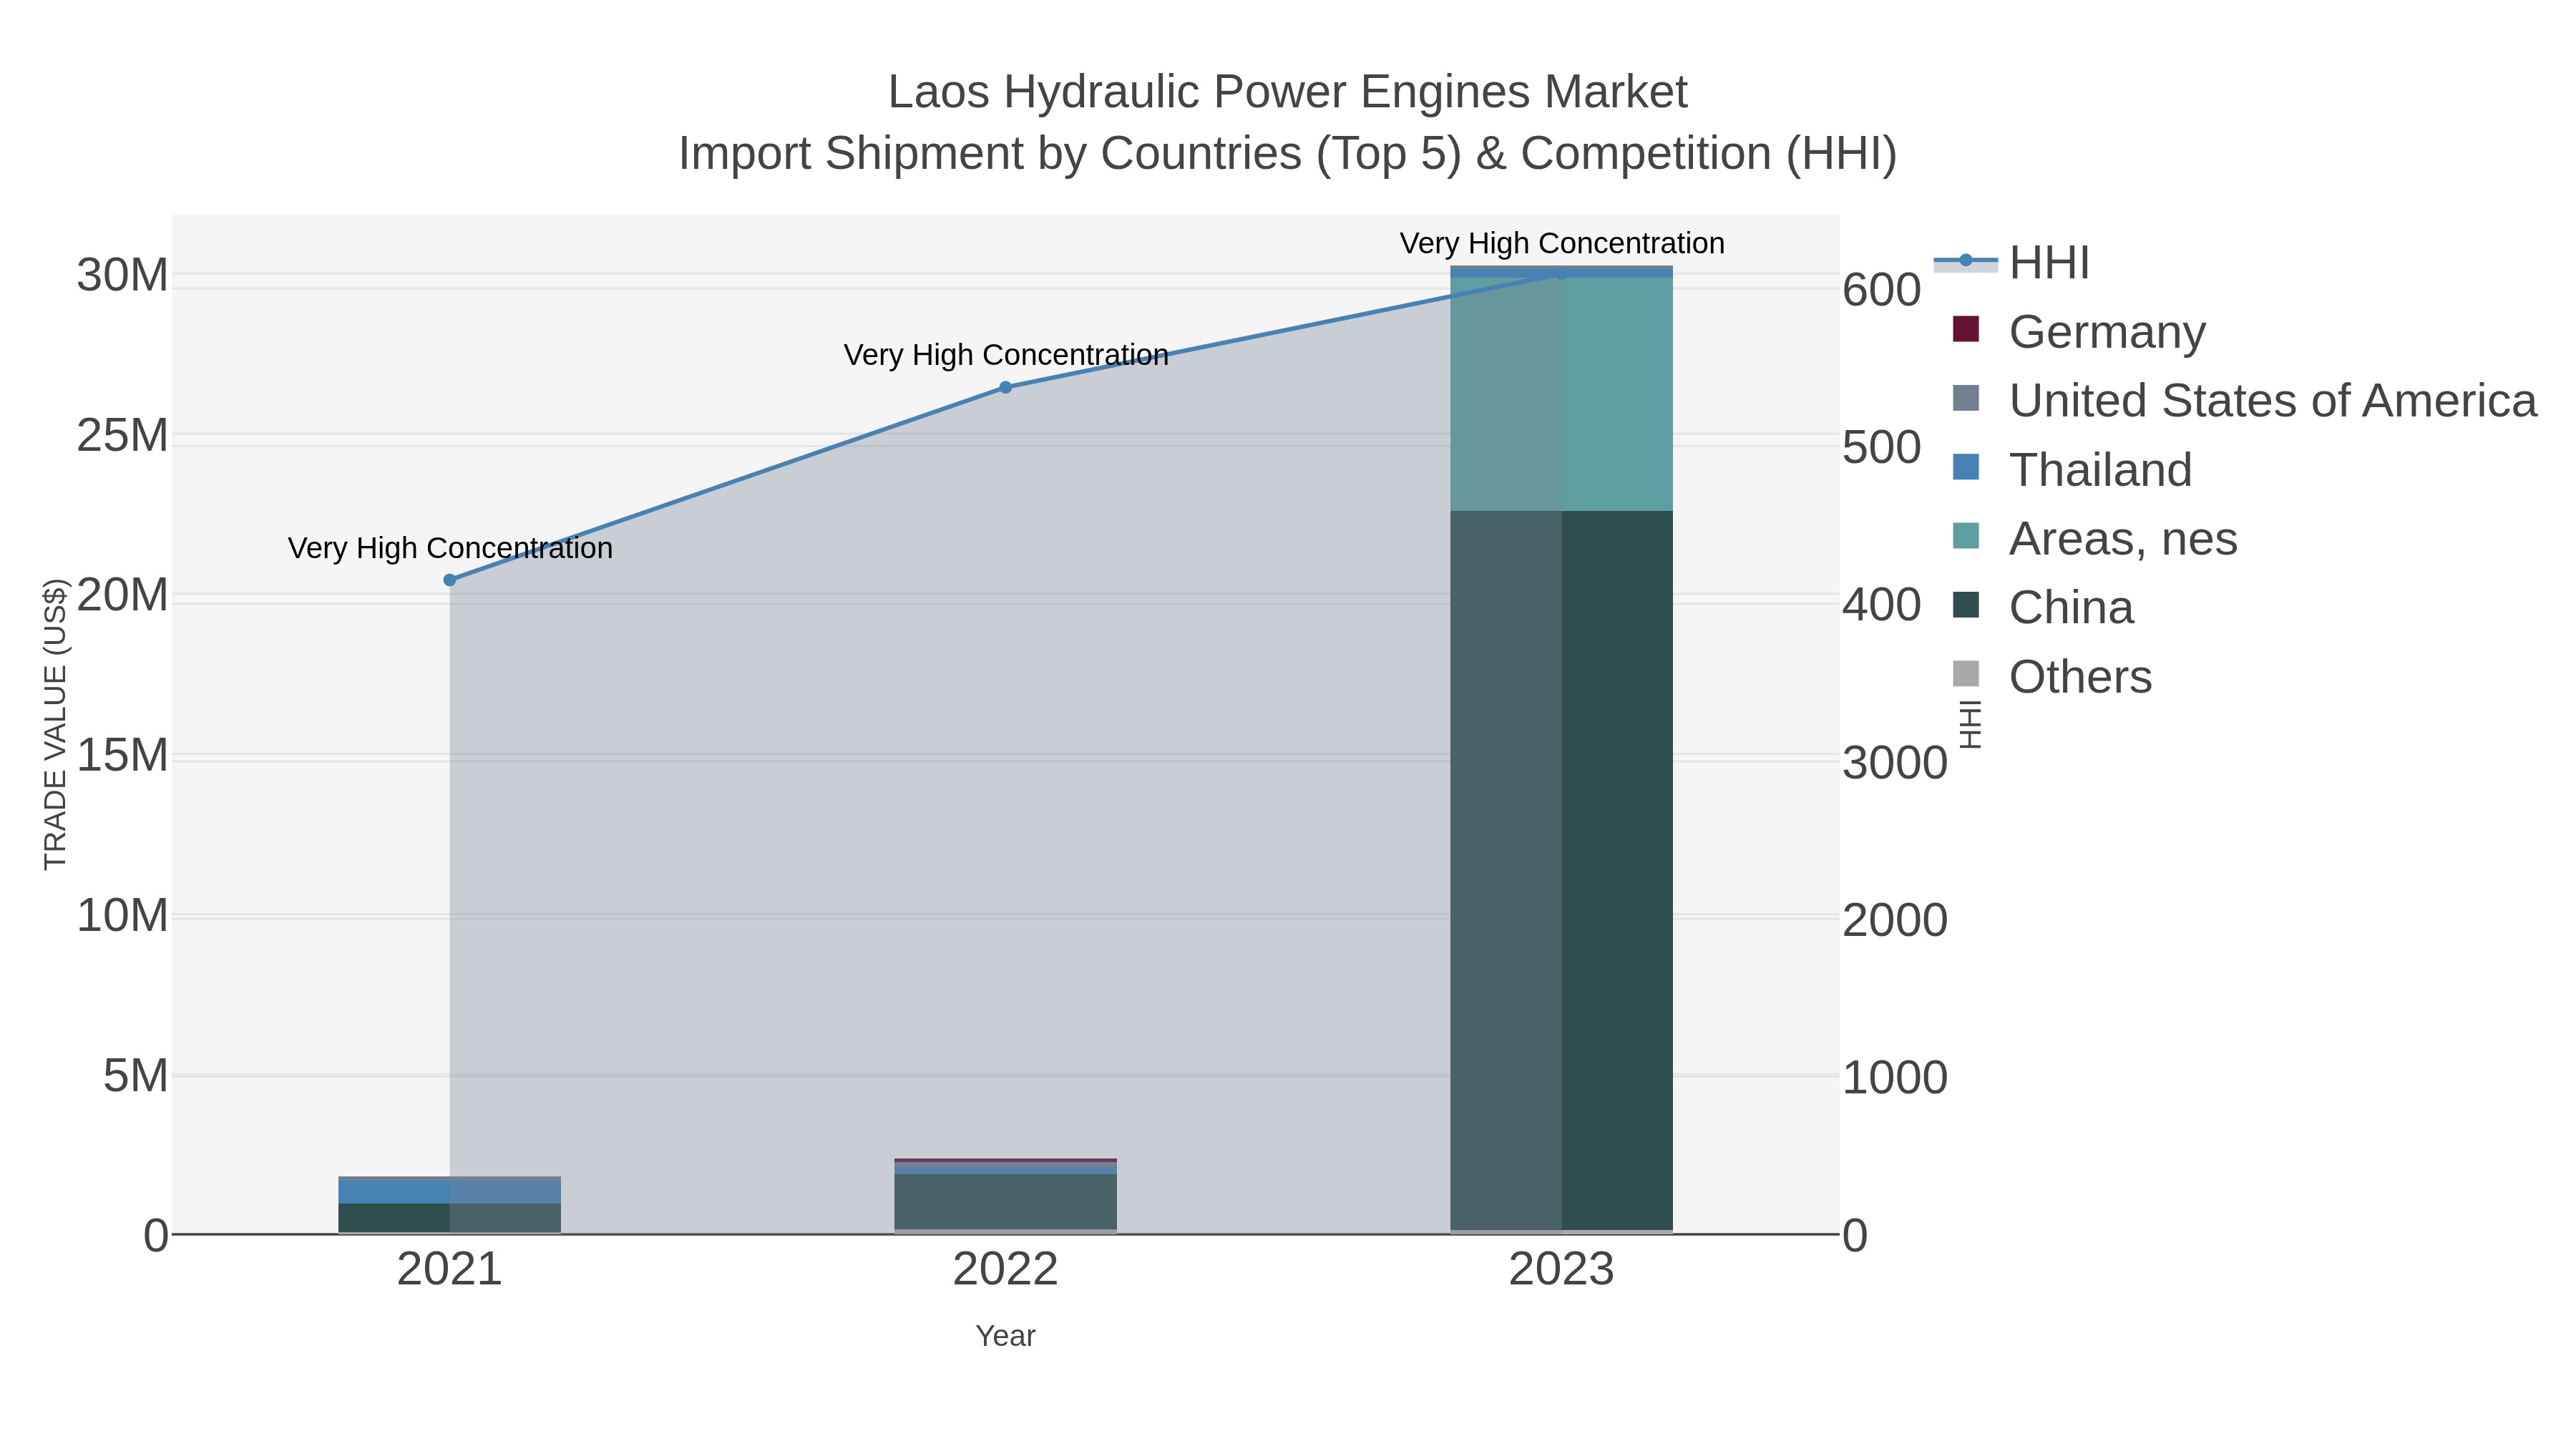Toggle the HHI legend entry
2576x1449 pixels.
[x=2012, y=262]
